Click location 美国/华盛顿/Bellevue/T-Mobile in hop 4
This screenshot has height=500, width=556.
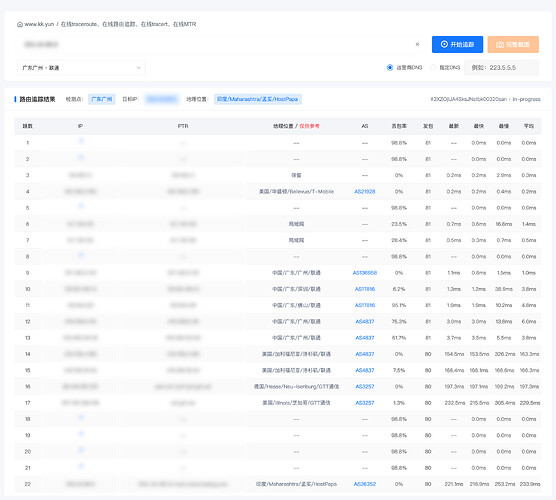pyautogui.click(x=296, y=191)
